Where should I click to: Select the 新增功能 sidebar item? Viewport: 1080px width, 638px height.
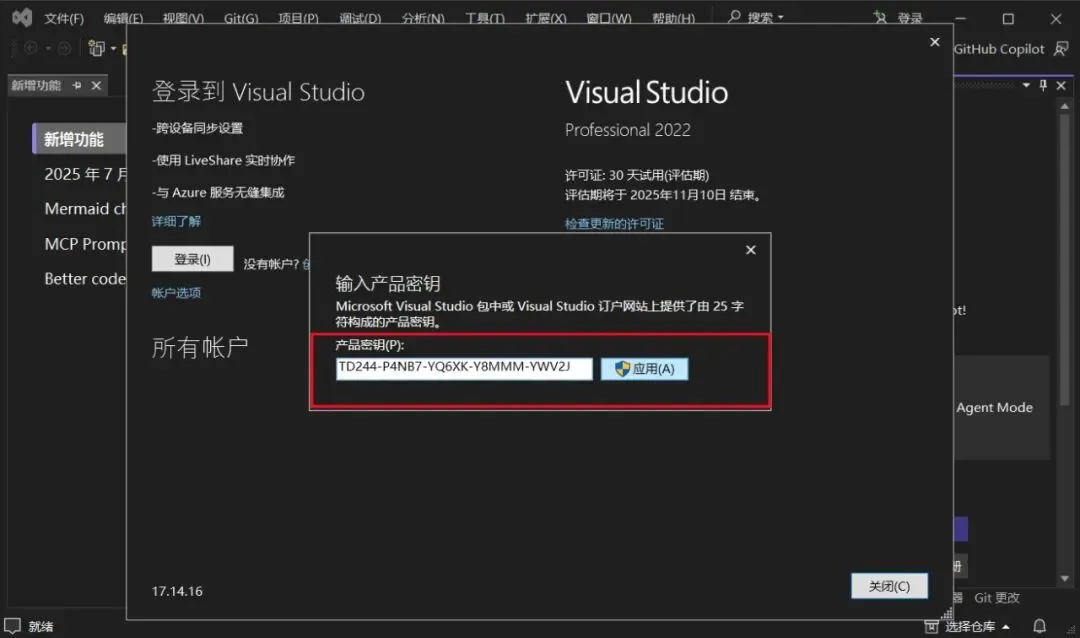coord(79,139)
